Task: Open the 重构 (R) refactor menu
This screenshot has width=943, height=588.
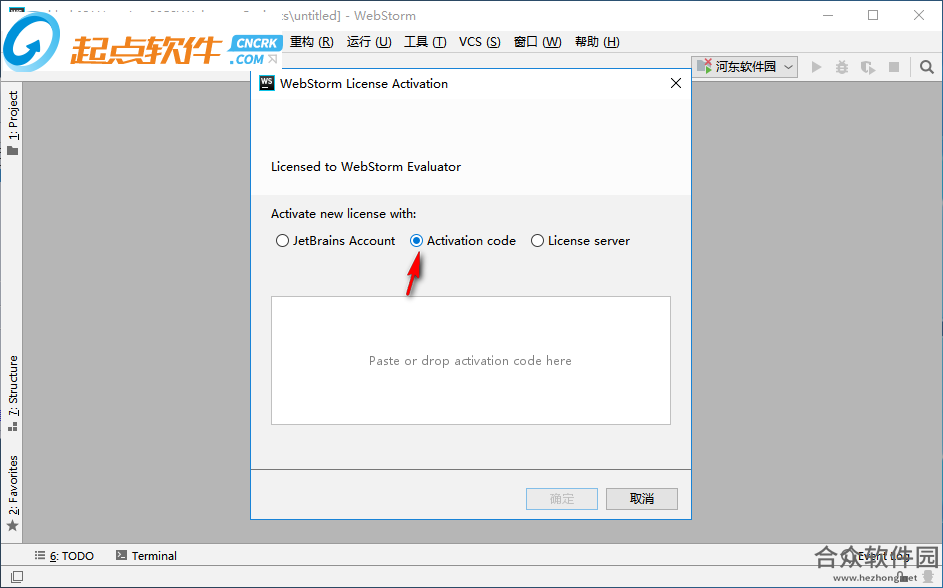Action: 312,41
